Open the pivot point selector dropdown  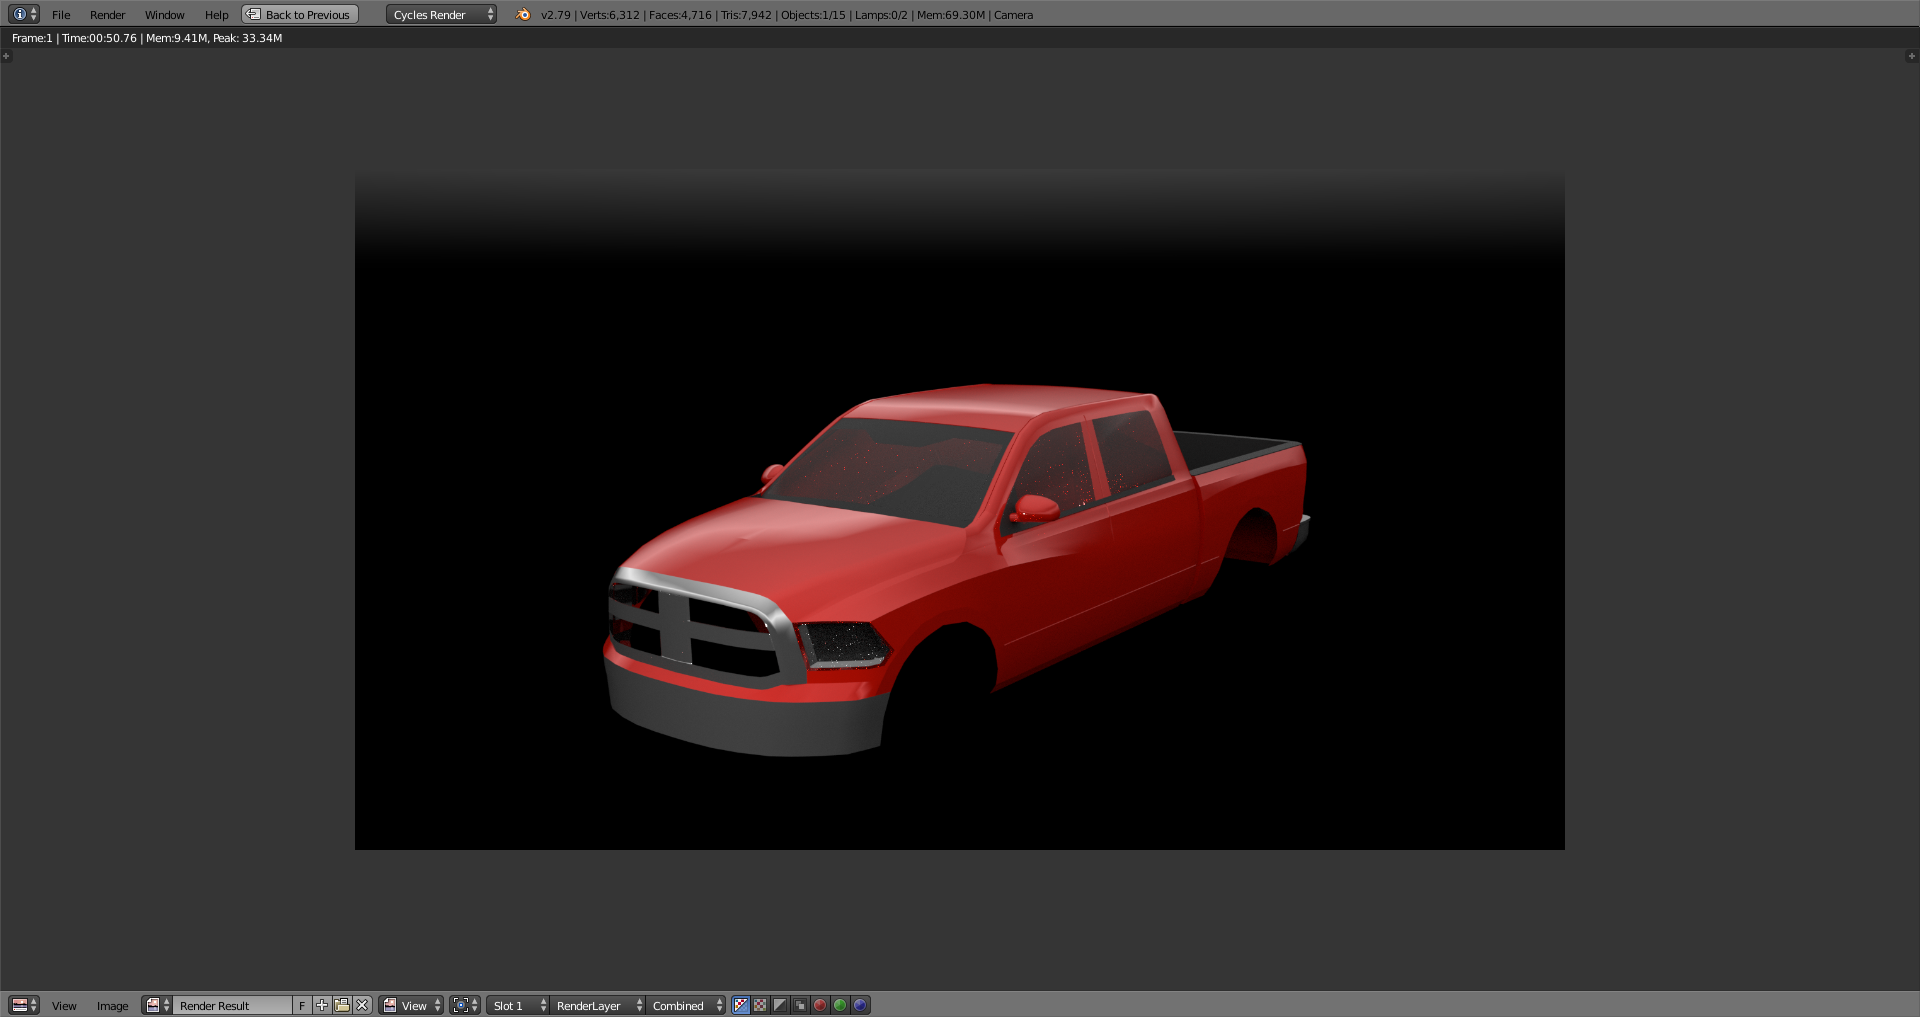tap(465, 1005)
